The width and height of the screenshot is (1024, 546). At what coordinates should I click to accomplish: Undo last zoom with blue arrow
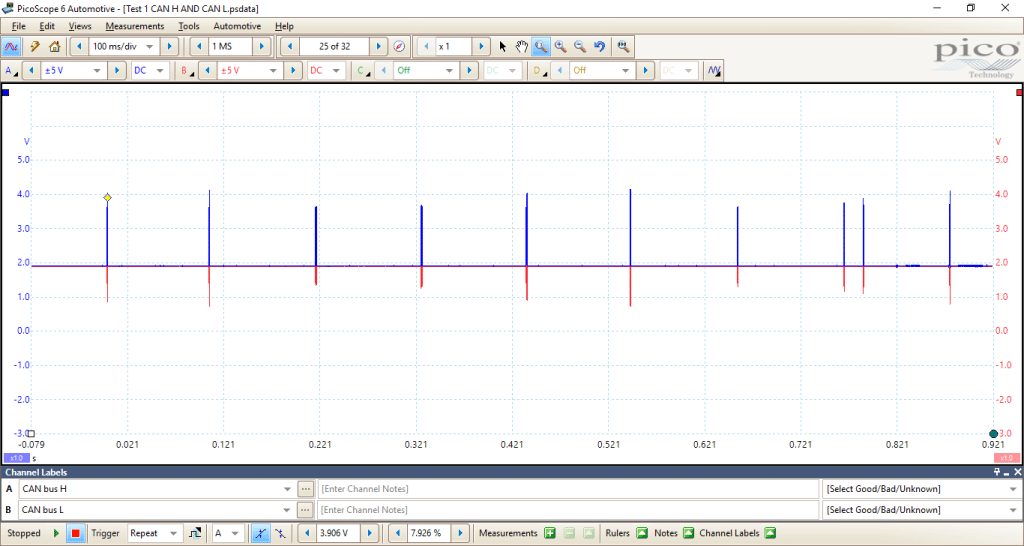pos(600,47)
